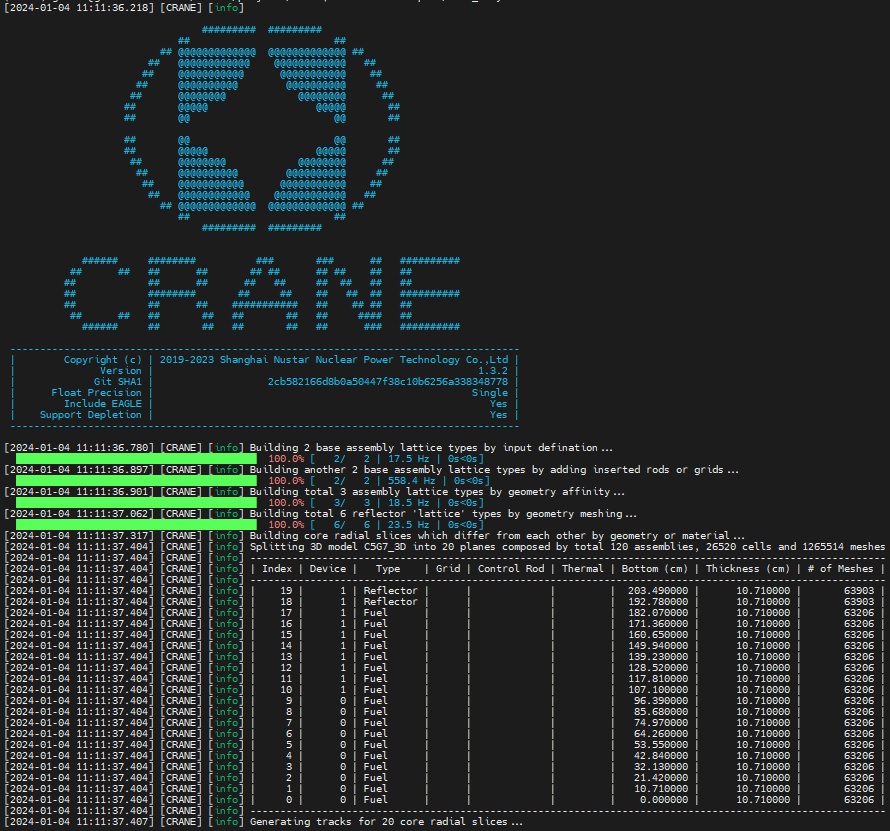The height and width of the screenshot is (831, 890).
Task: Click timestamp 11:11:37.407 log entry
Action: click(79, 822)
